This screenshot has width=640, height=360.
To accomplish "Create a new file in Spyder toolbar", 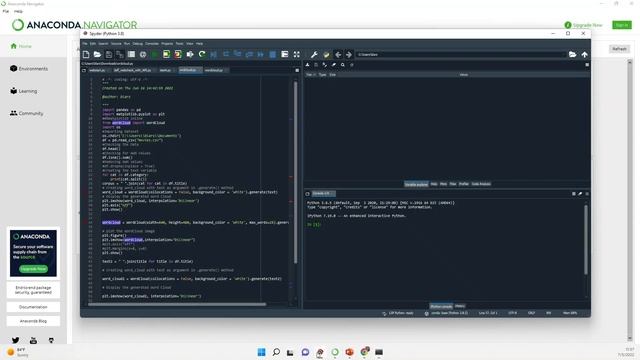I will [86, 54].
